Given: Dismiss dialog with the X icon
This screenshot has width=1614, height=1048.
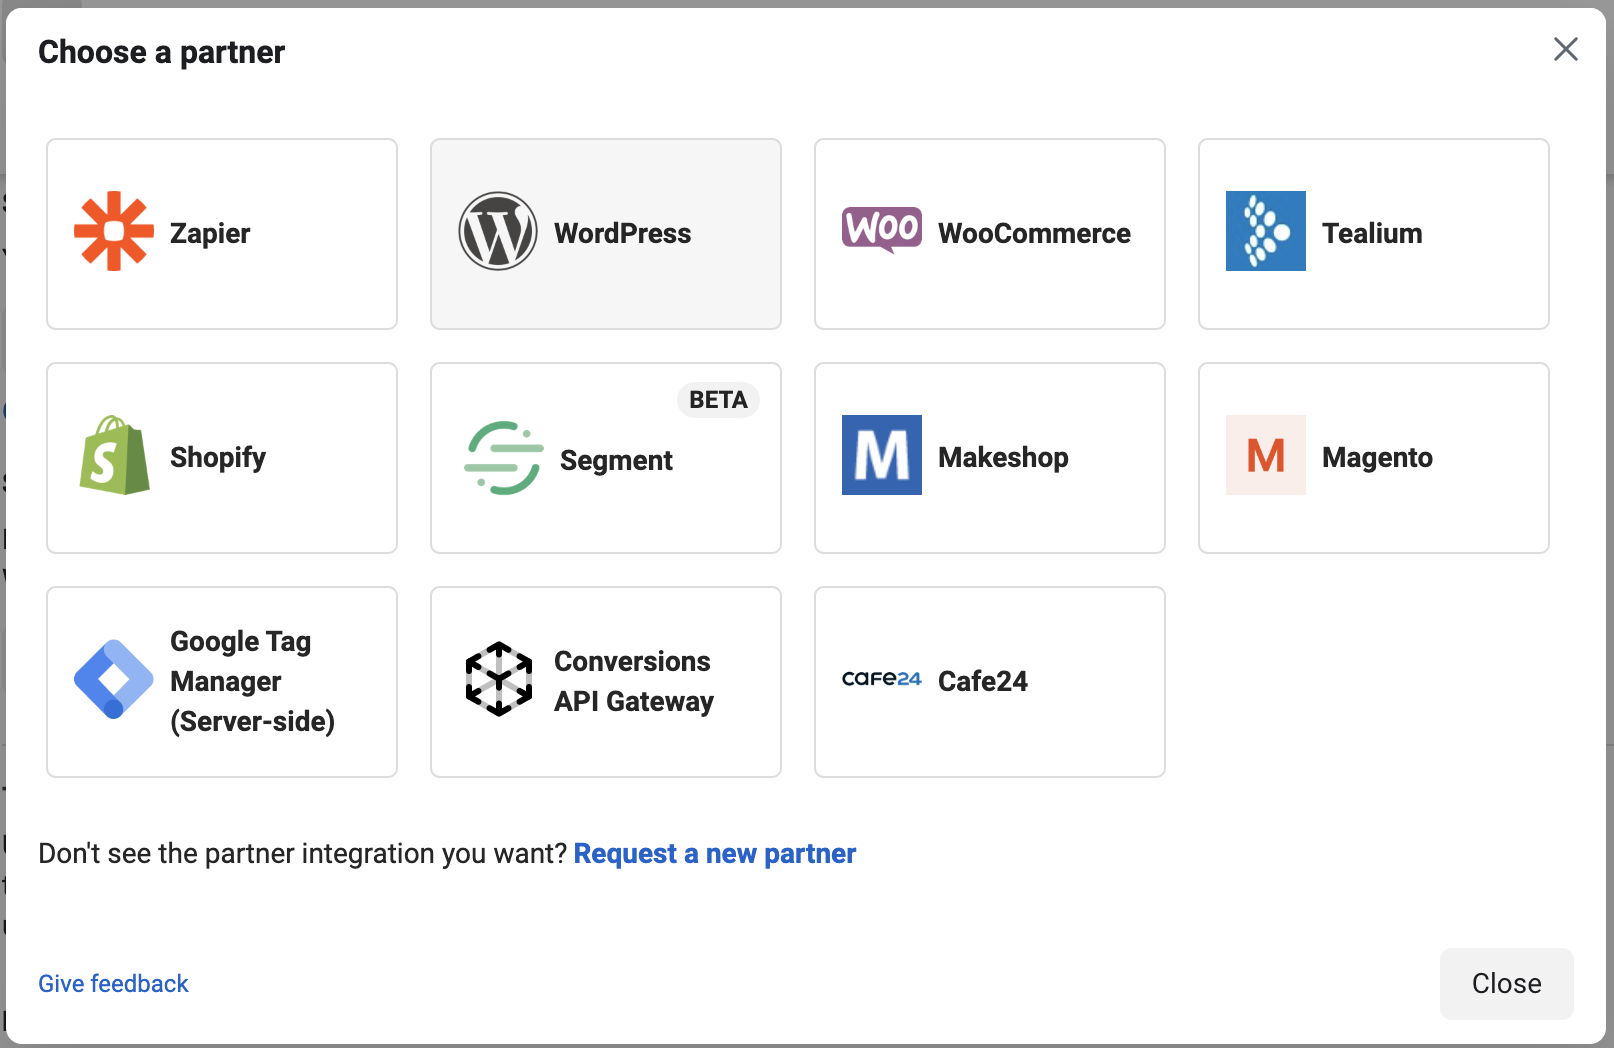Looking at the screenshot, I should (x=1566, y=49).
